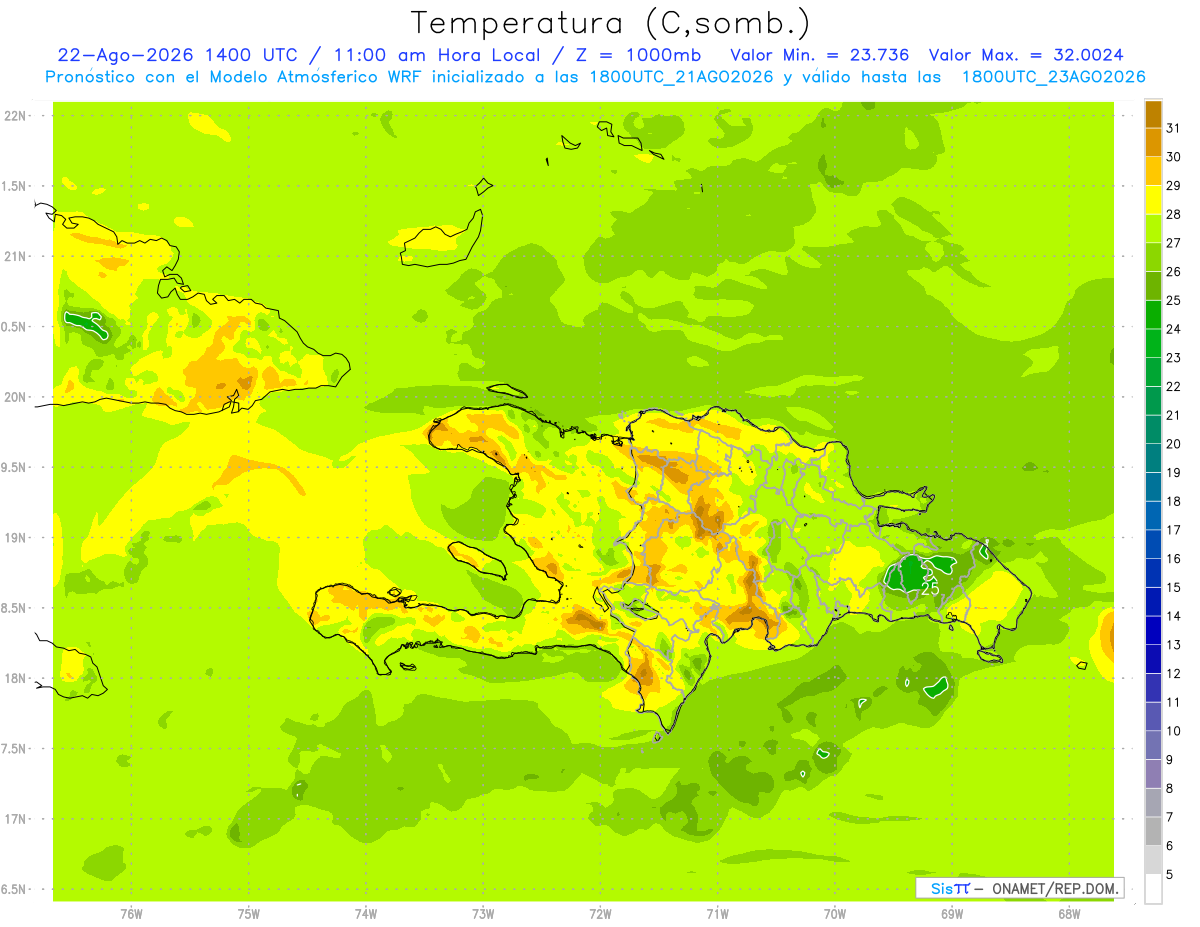The width and height of the screenshot is (1200, 927).
Task: Click the "24" value on color scale
Action: pyautogui.click(x=1174, y=329)
